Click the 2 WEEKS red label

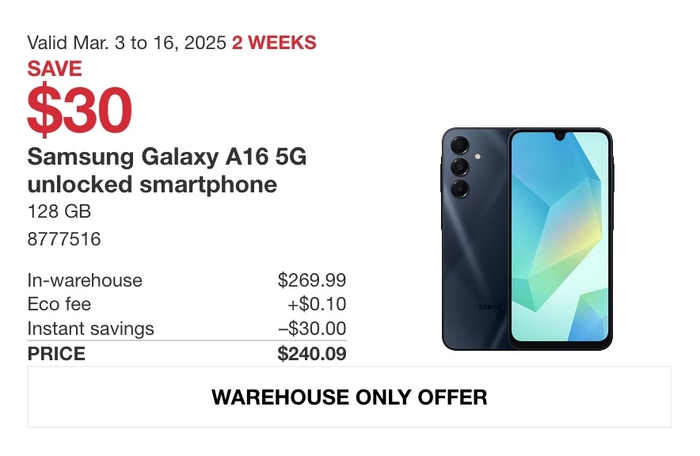[x=274, y=43]
